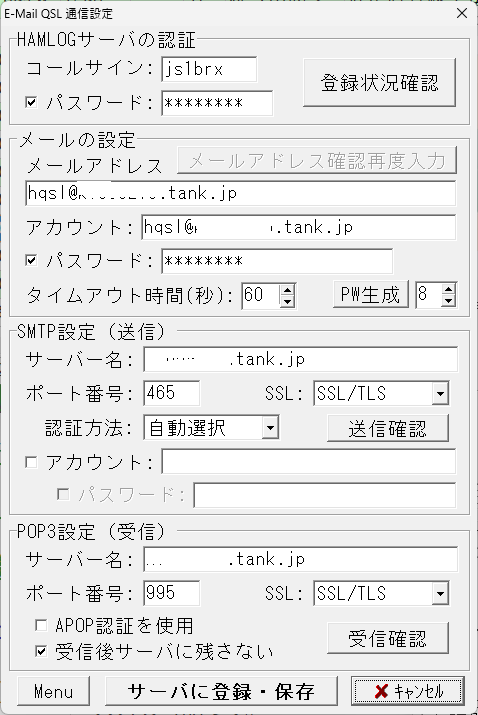Screen dimensions: 478x715
Task: Click サーバに登録・保存 button
Action: coord(221,691)
